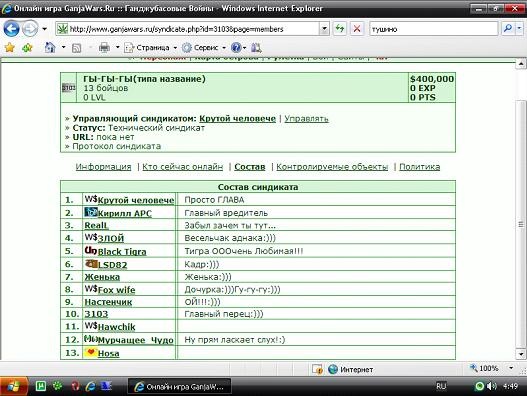Screen dimensions: 527x396
Task: Open member Мурчащее_Чудо profile
Action: [136, 340]
